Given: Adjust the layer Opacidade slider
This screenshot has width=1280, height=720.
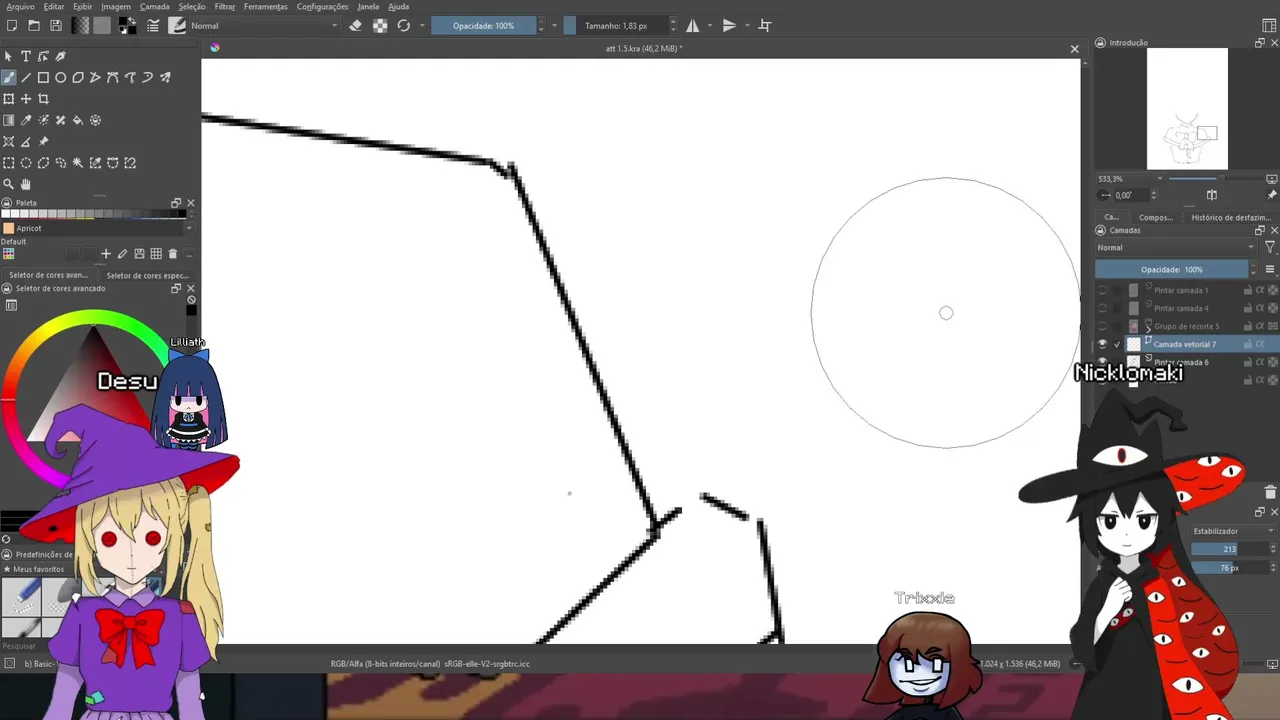Looking at the screenshot, I should click(1172, 269).
